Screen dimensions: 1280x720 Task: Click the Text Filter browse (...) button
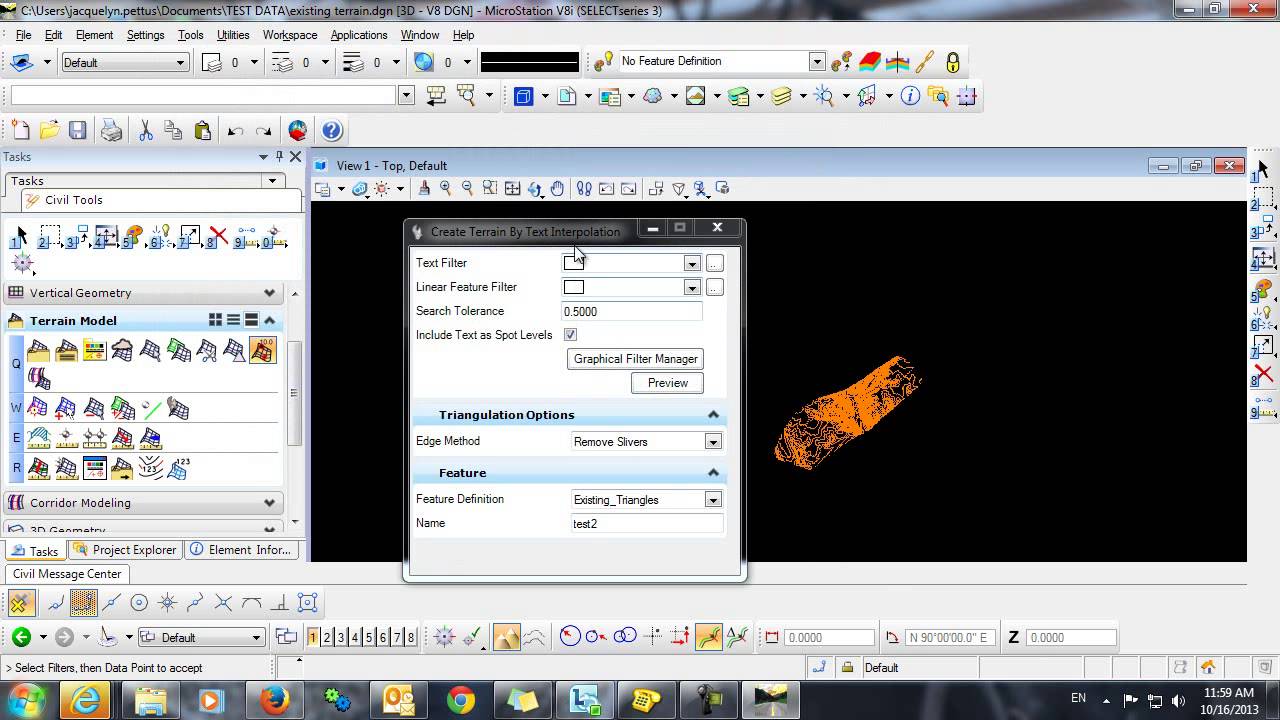714,263
